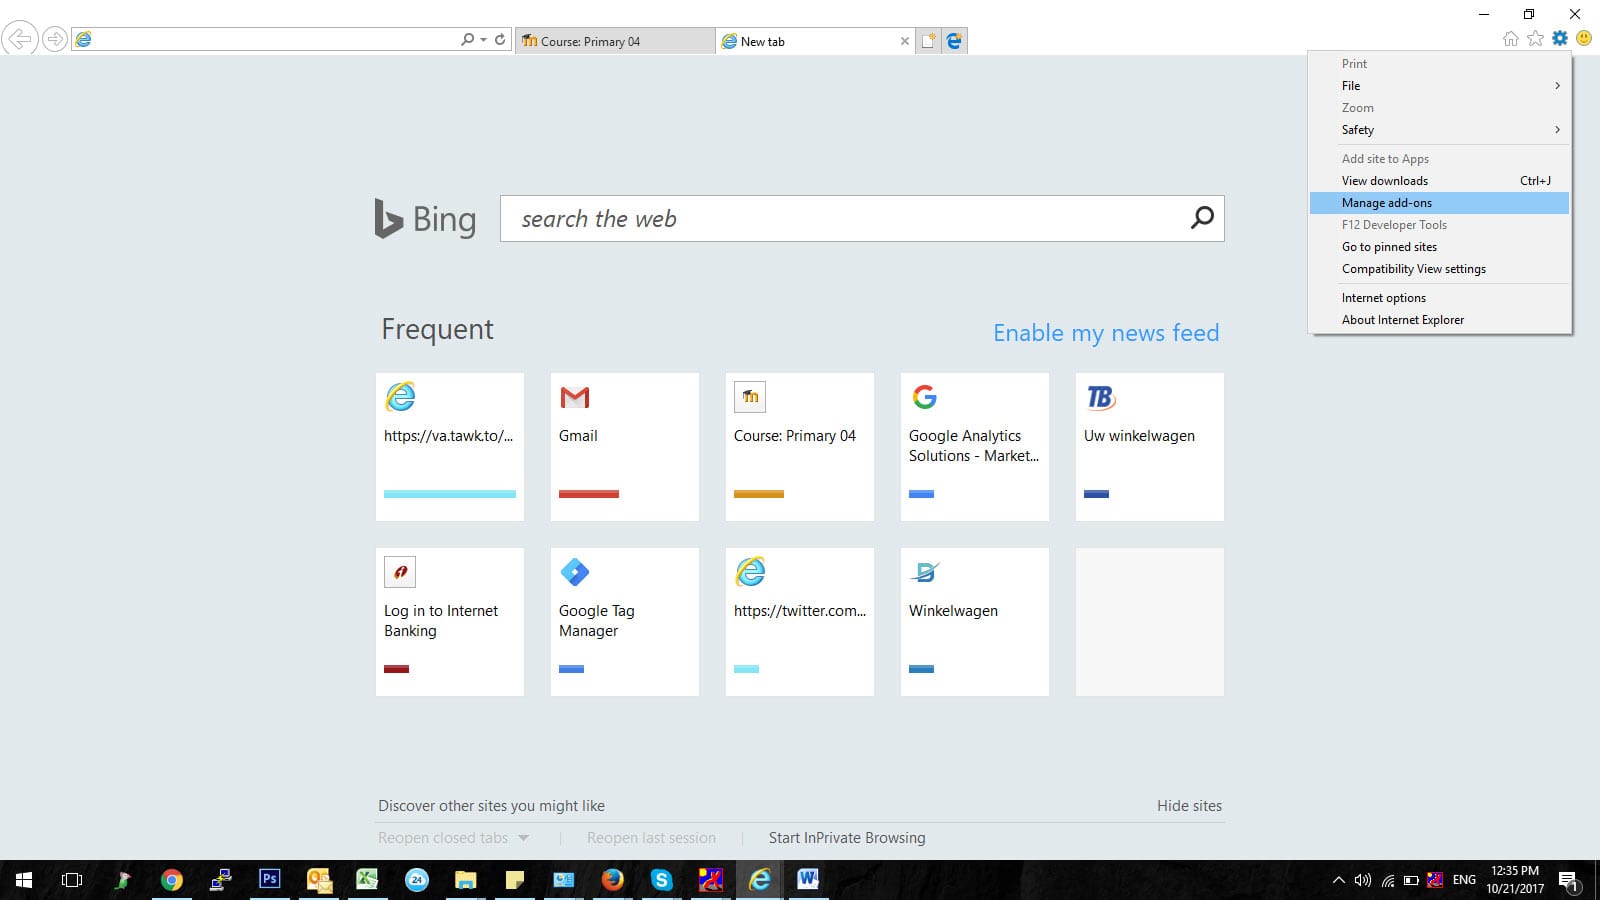Open the Winkelwagen frequent tile

click(975, 622)
